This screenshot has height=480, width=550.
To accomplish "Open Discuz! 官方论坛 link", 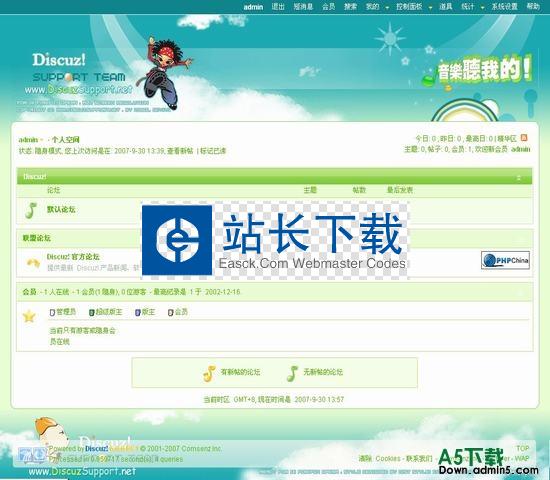I will (x=73, y=256).
